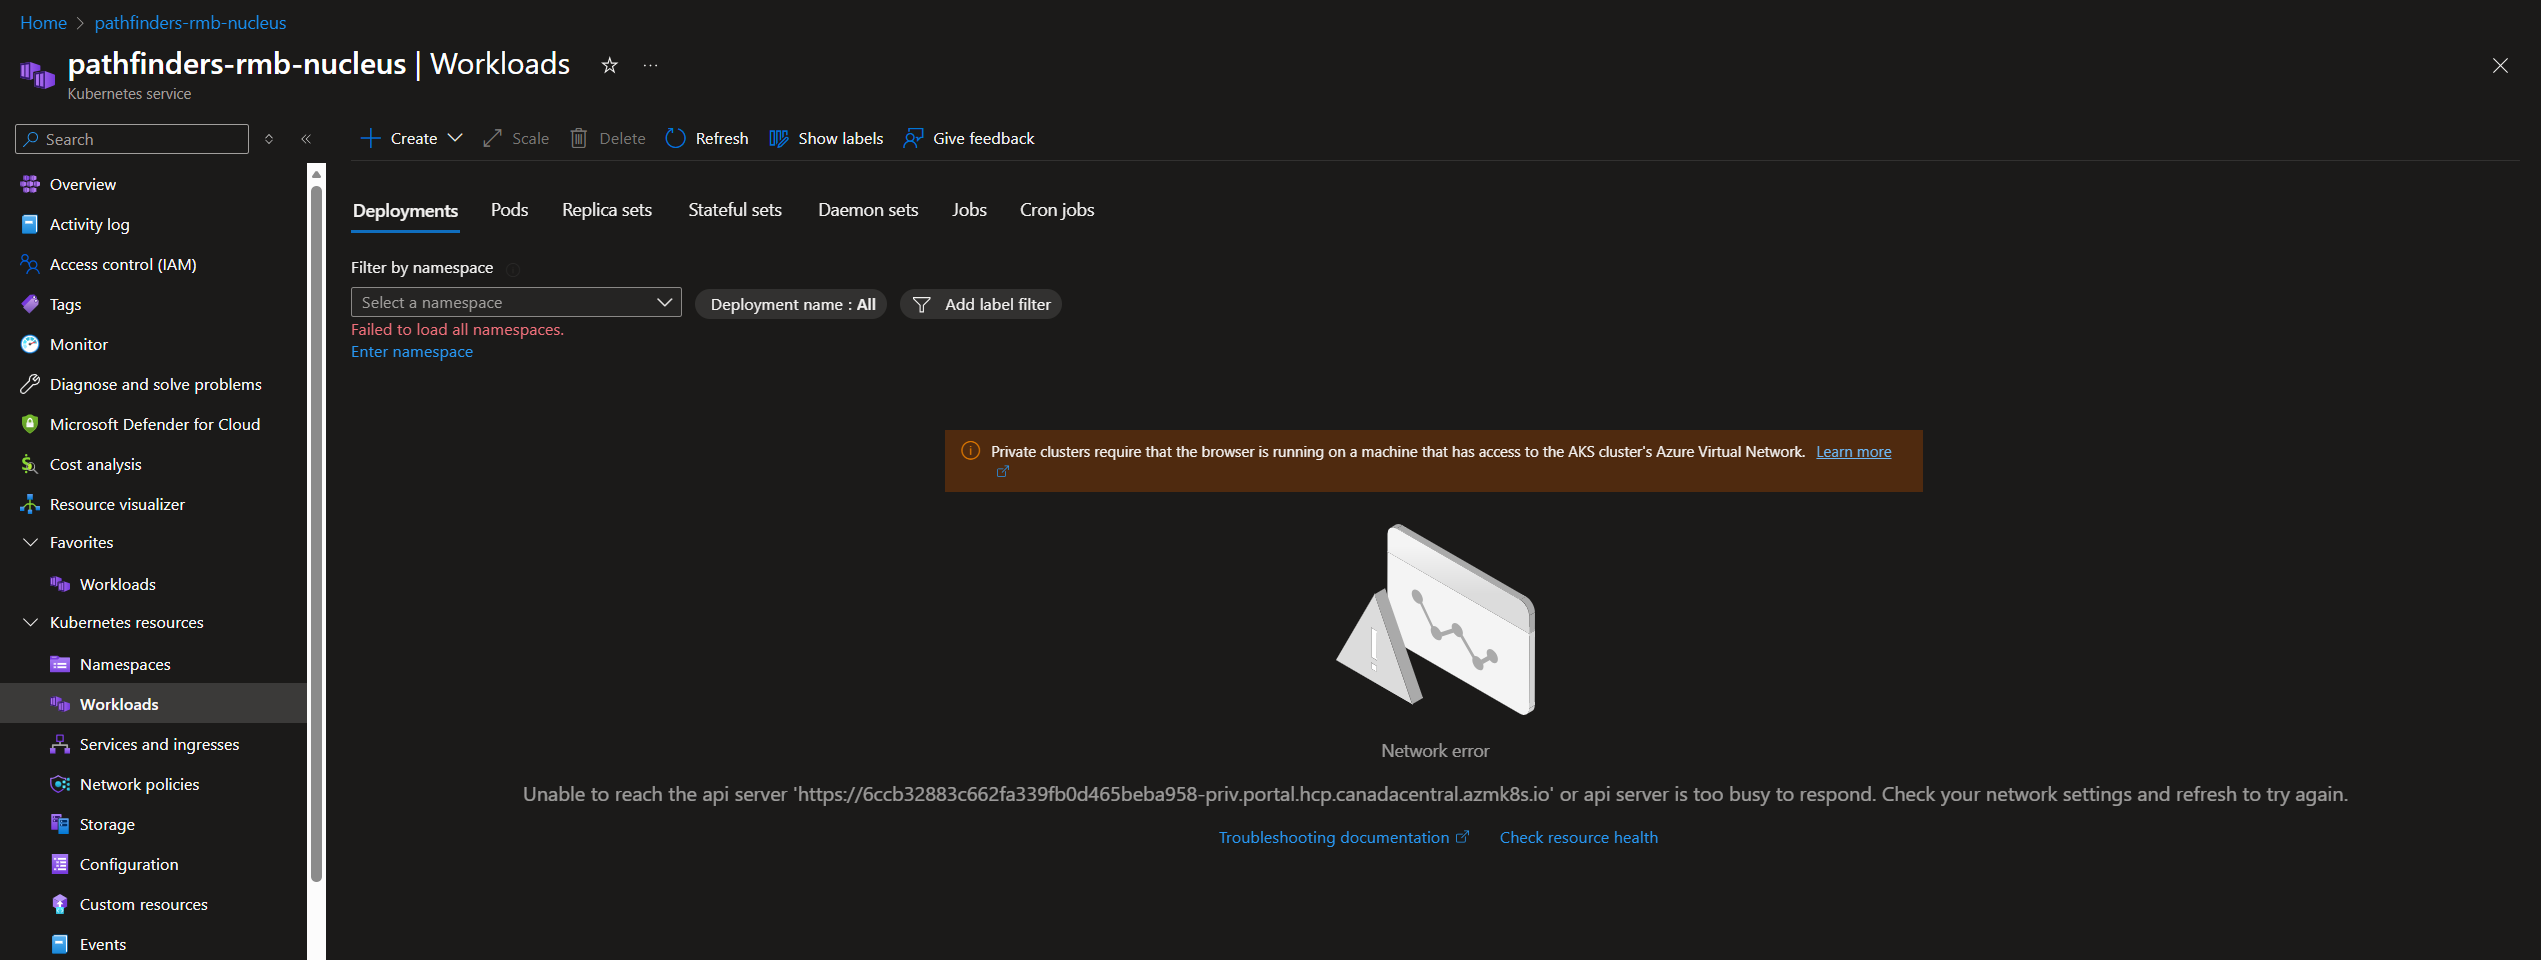Click the Diagnose and solve problems wrench icon
The width and height of the screenshot is (2541, 960).
point(30,384)
